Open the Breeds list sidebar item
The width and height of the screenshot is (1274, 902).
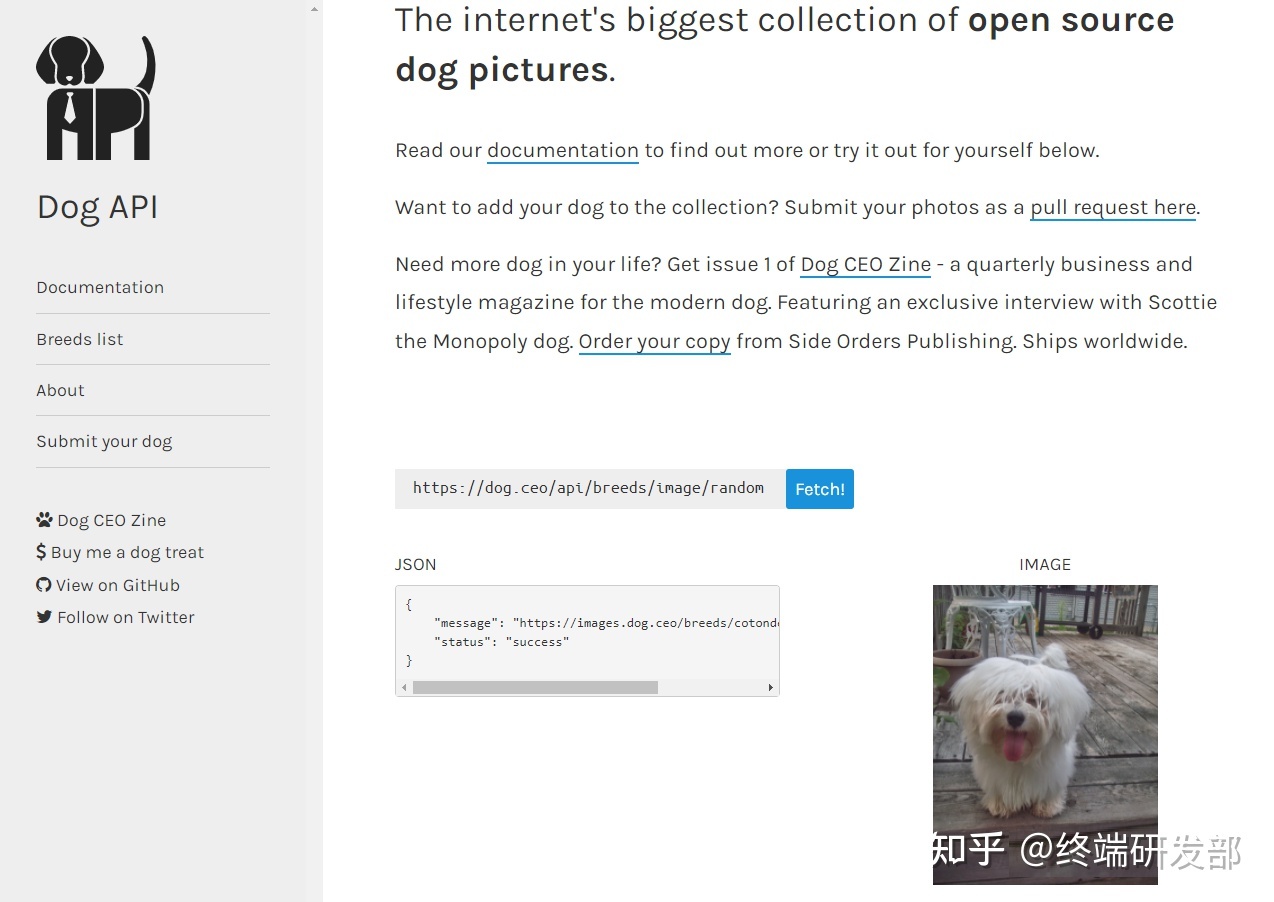pos(80,339)
